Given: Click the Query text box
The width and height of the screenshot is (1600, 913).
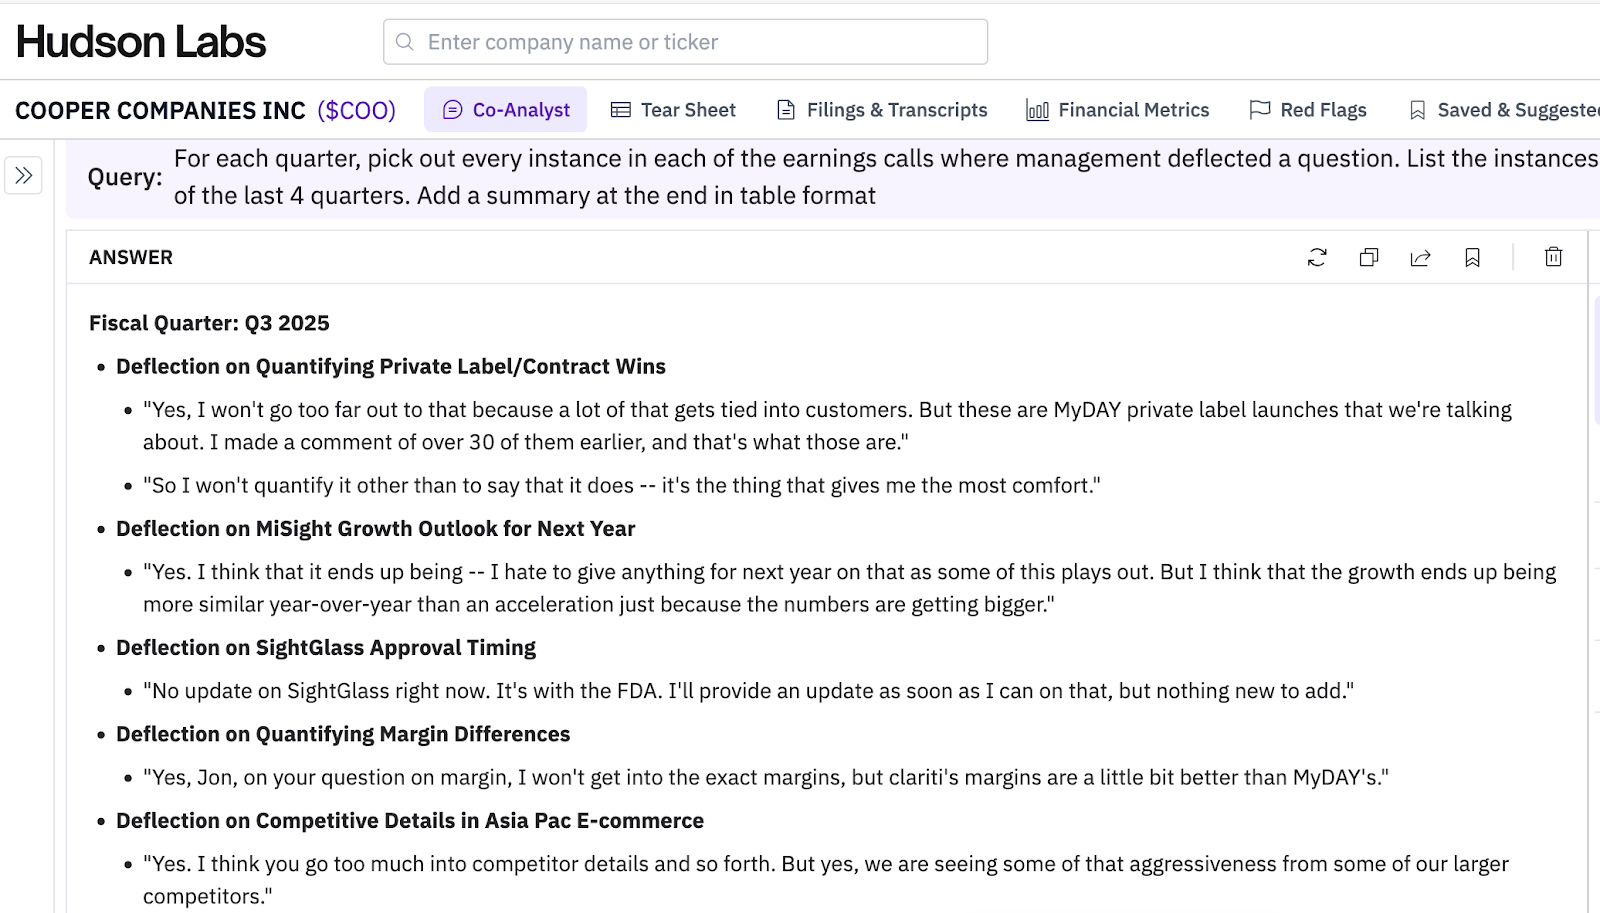Looking at the screenshot, I should tap(880, 177).
